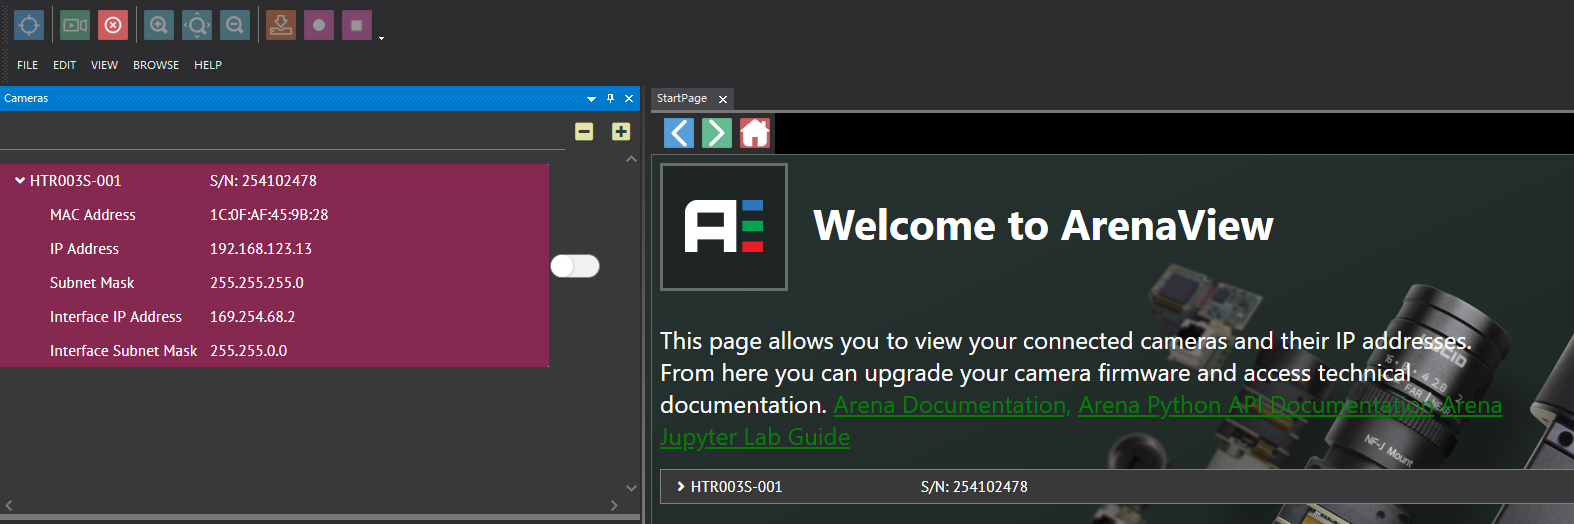Switch to the StartPage tab
Screen dimensions: 1574x524
click(682, 98)
